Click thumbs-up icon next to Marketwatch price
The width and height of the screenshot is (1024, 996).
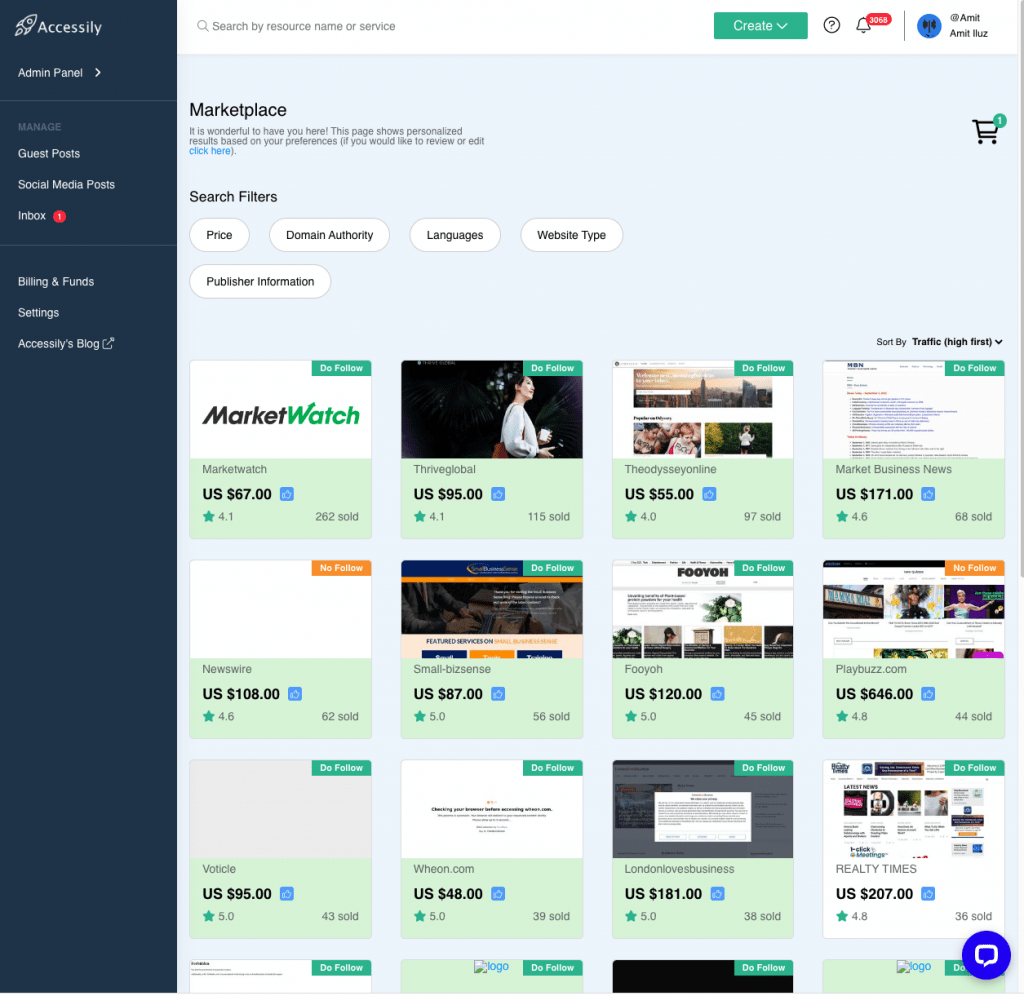(x=287, y=494)
